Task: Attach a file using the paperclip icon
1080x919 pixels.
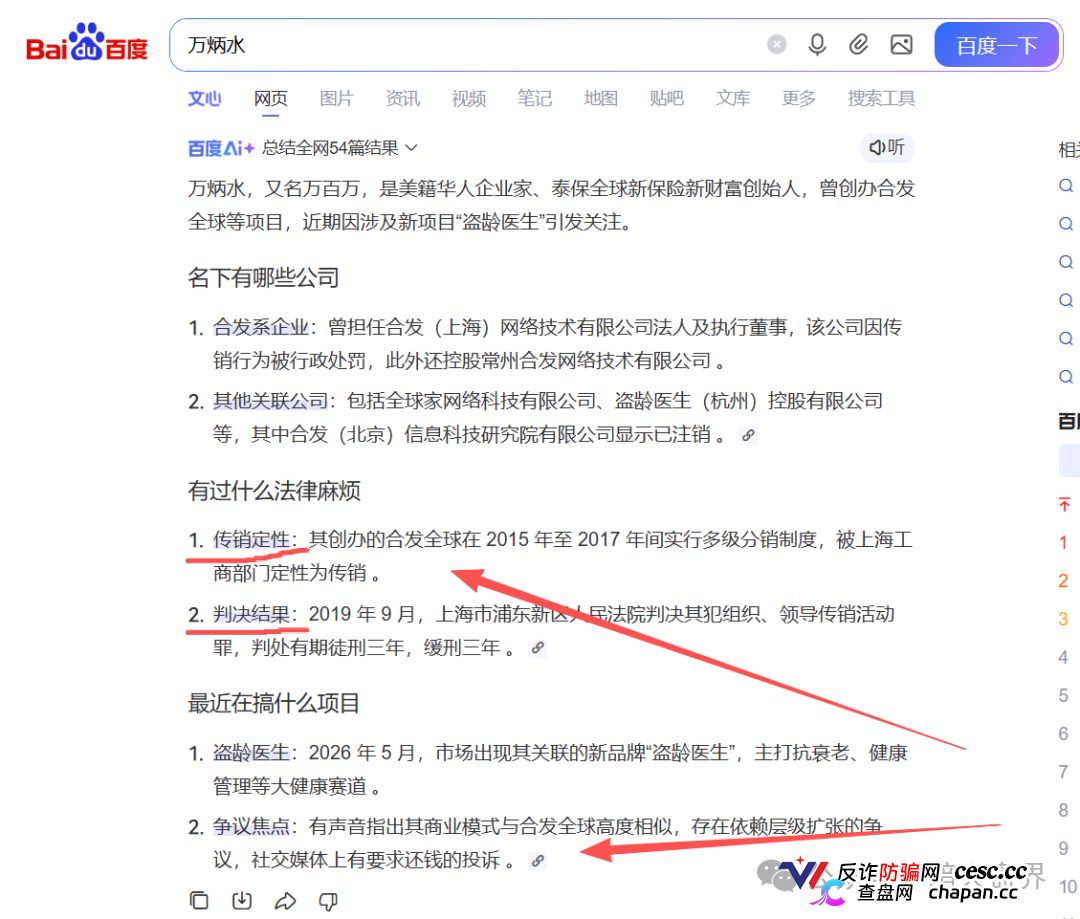Action: click(858, 45)
